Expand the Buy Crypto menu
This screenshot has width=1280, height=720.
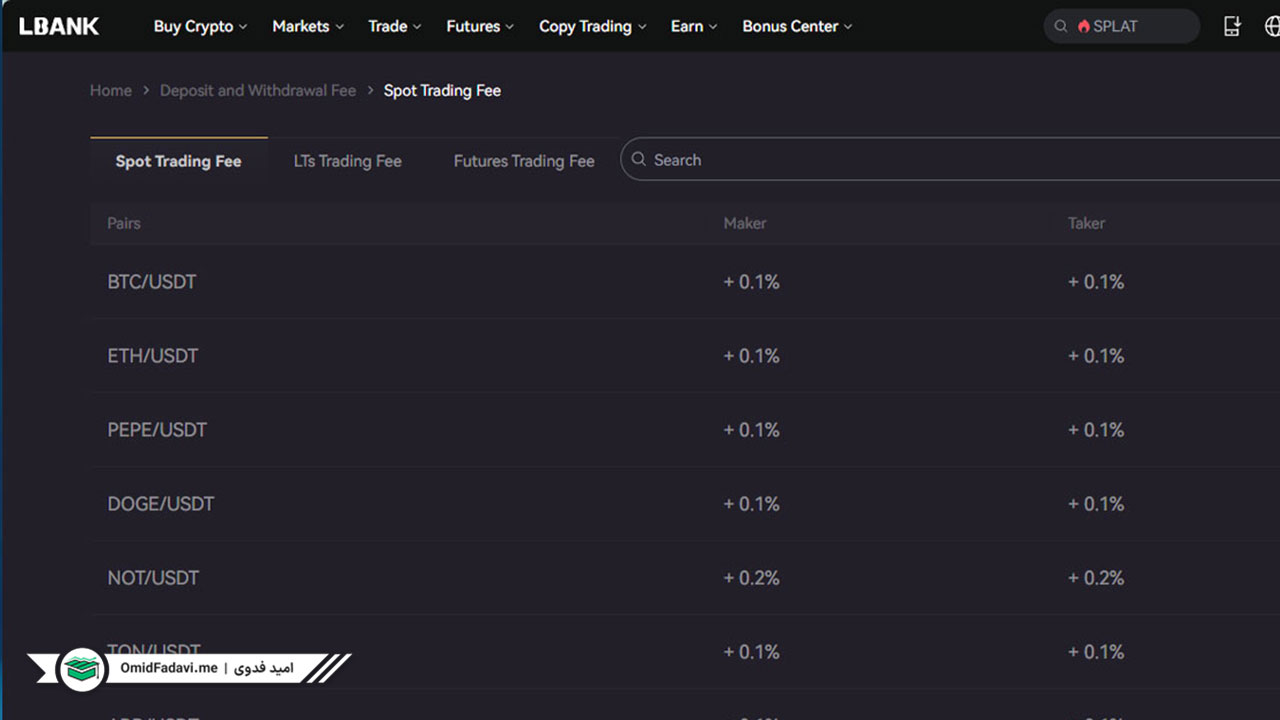(x=200, y=27)
